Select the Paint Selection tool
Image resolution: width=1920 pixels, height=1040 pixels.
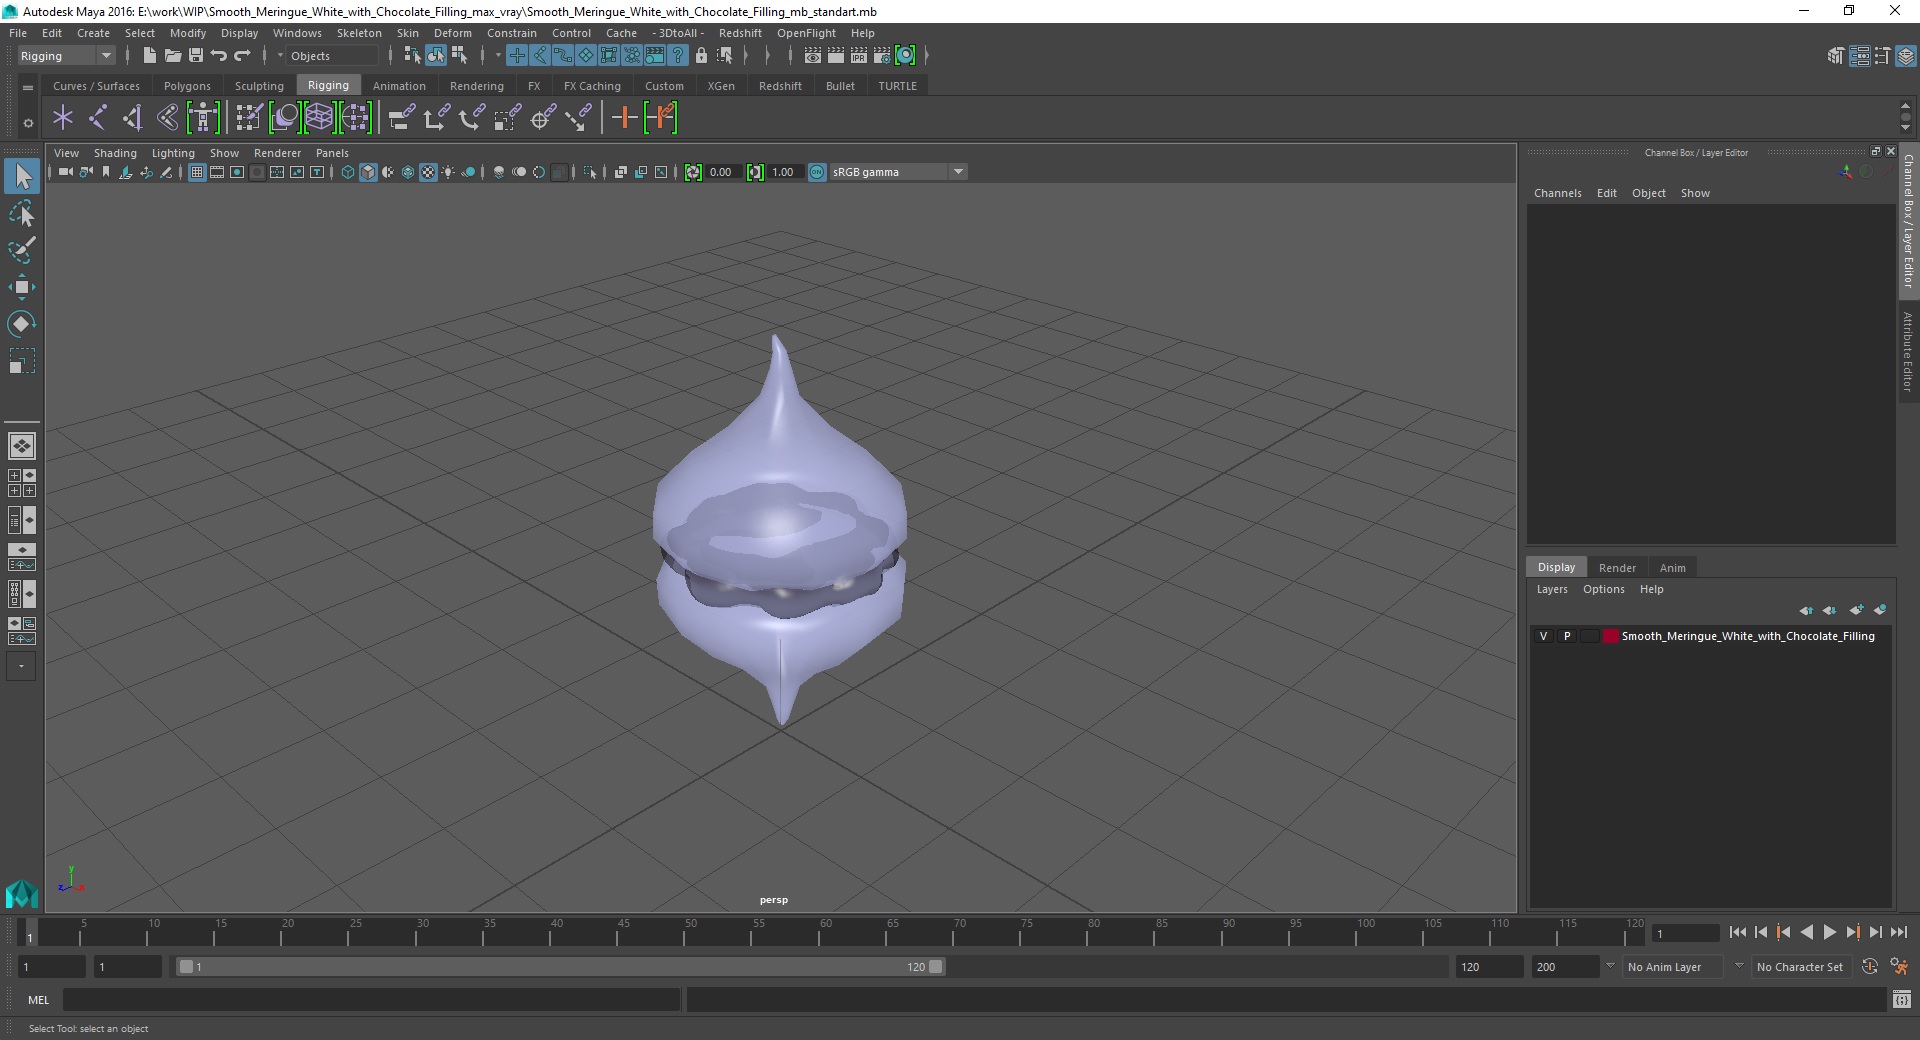pyautogui.click(x=21, y=250)
